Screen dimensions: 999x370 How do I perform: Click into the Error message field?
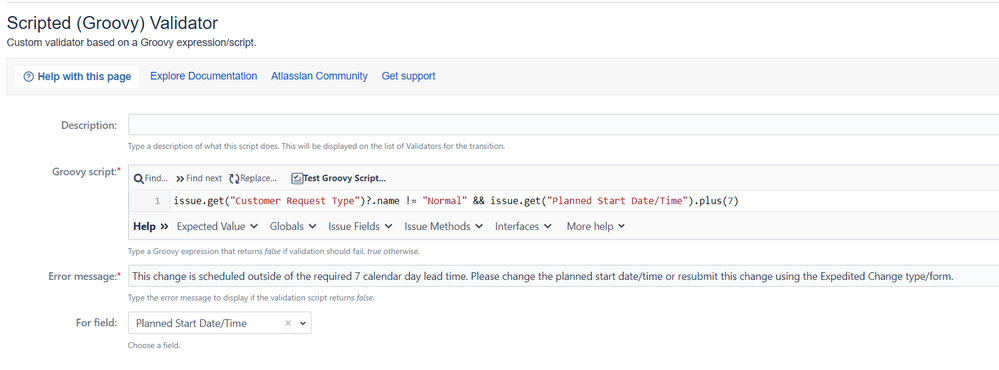(563, 277)
